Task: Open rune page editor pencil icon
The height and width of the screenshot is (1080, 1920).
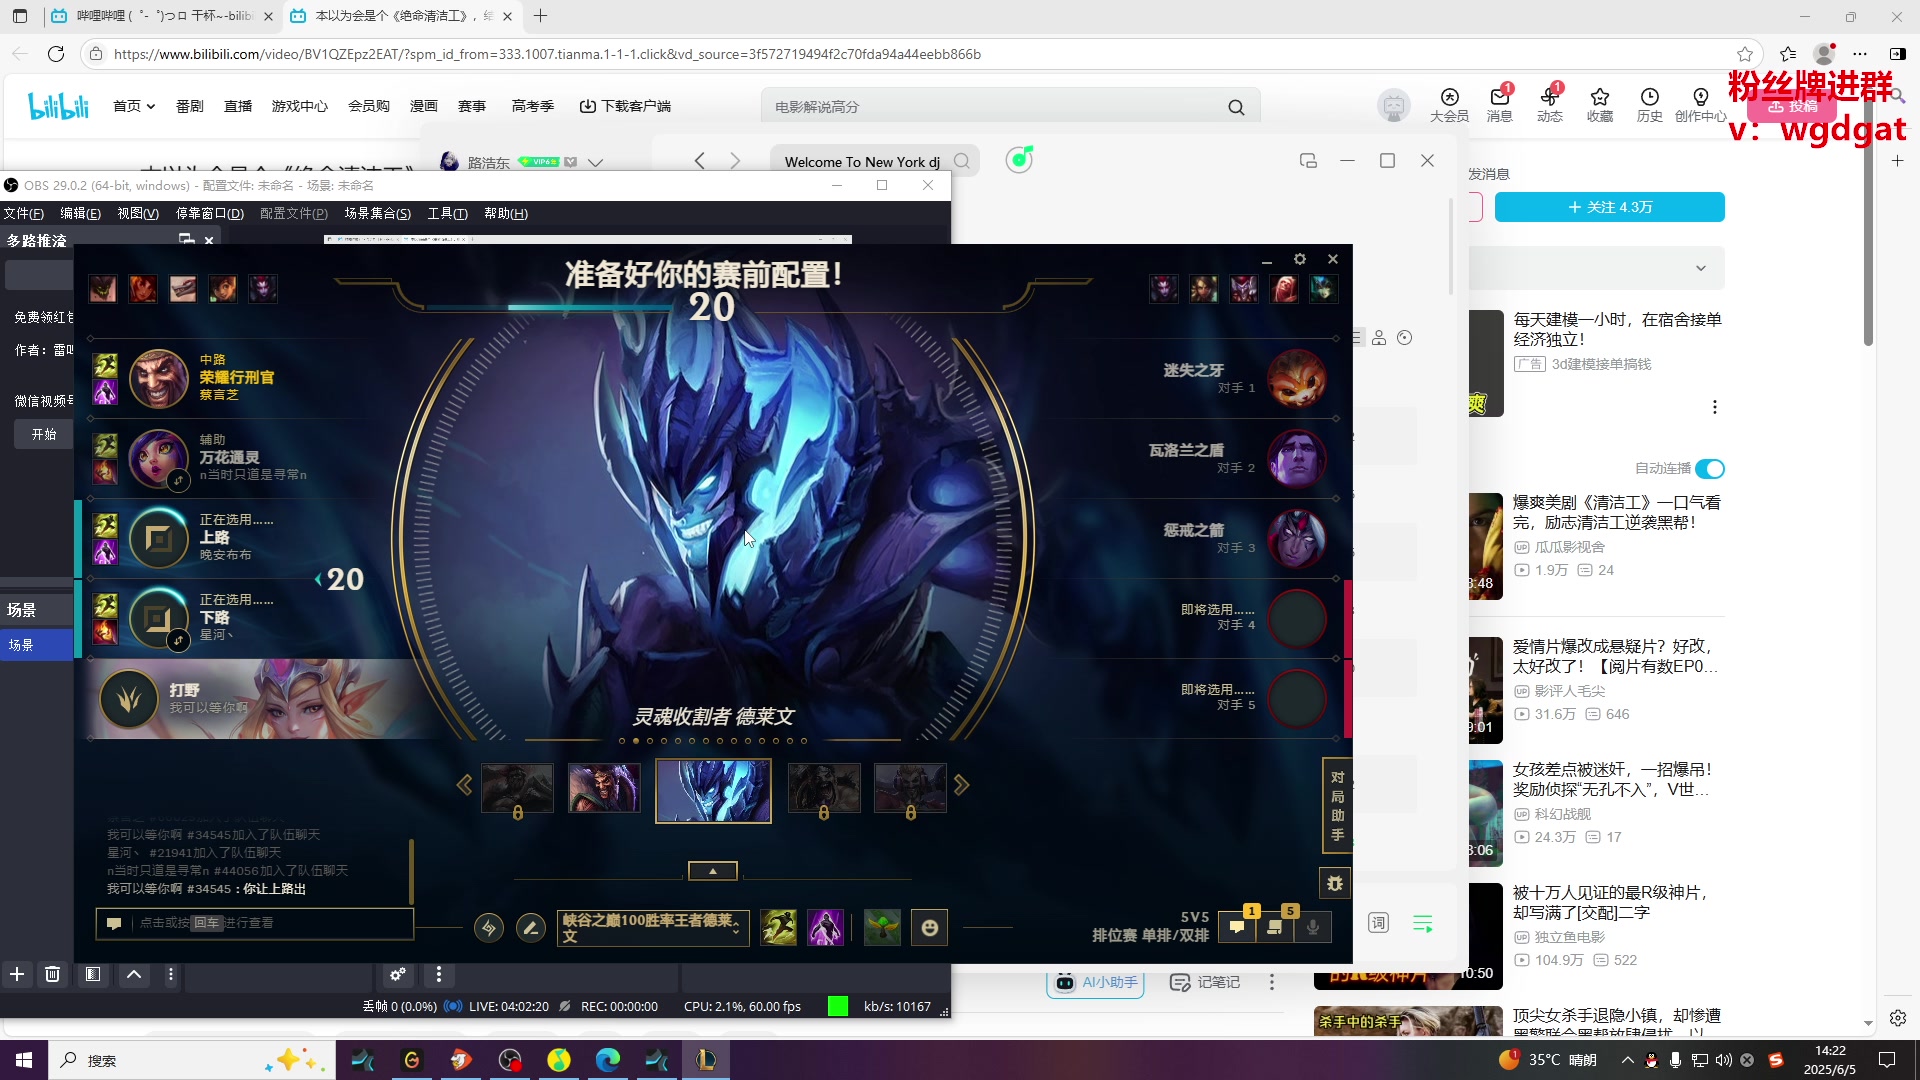Action: [x=531, y=928]
